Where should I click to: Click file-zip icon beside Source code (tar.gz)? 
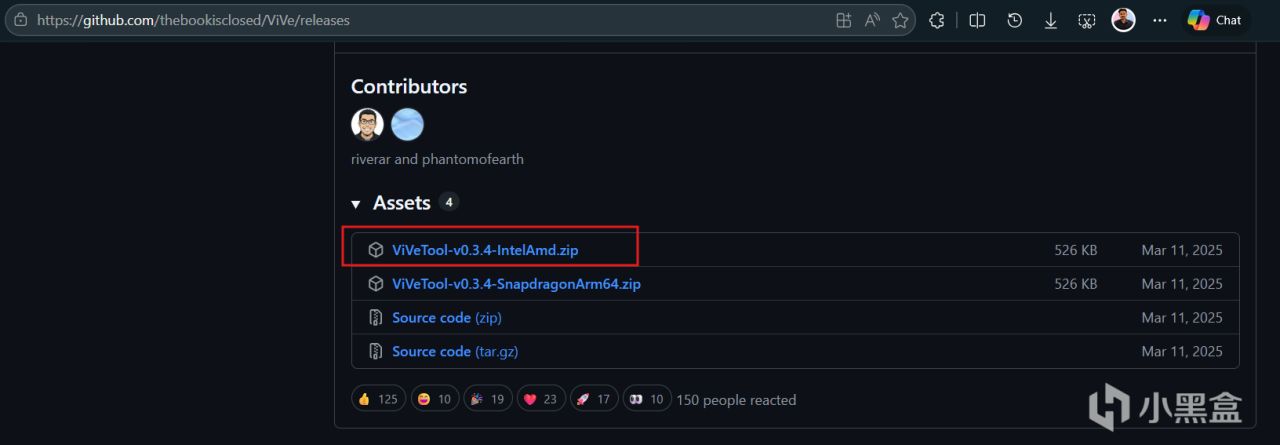376,352
